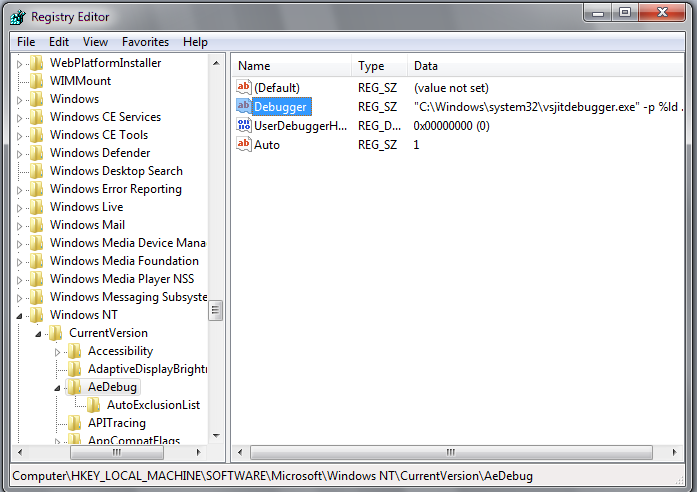Click the AutoExclusionList folder icon
This screenshot has height=492, width=697.
[93, 405]
